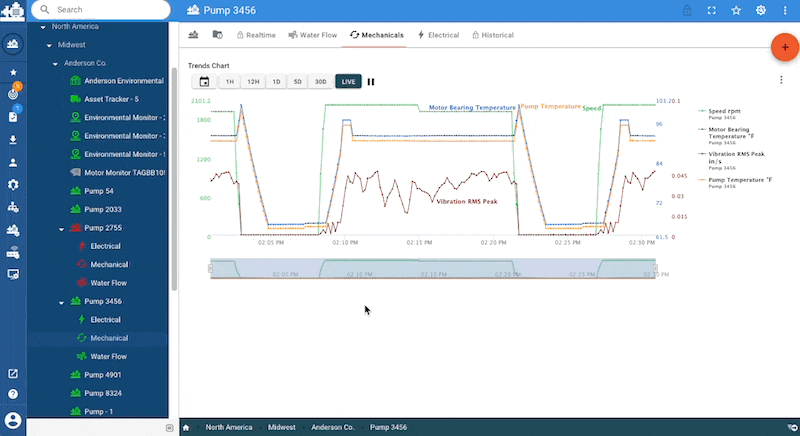
Task: Collapse the Pump 2755 tree node
Action: (63, 228)
